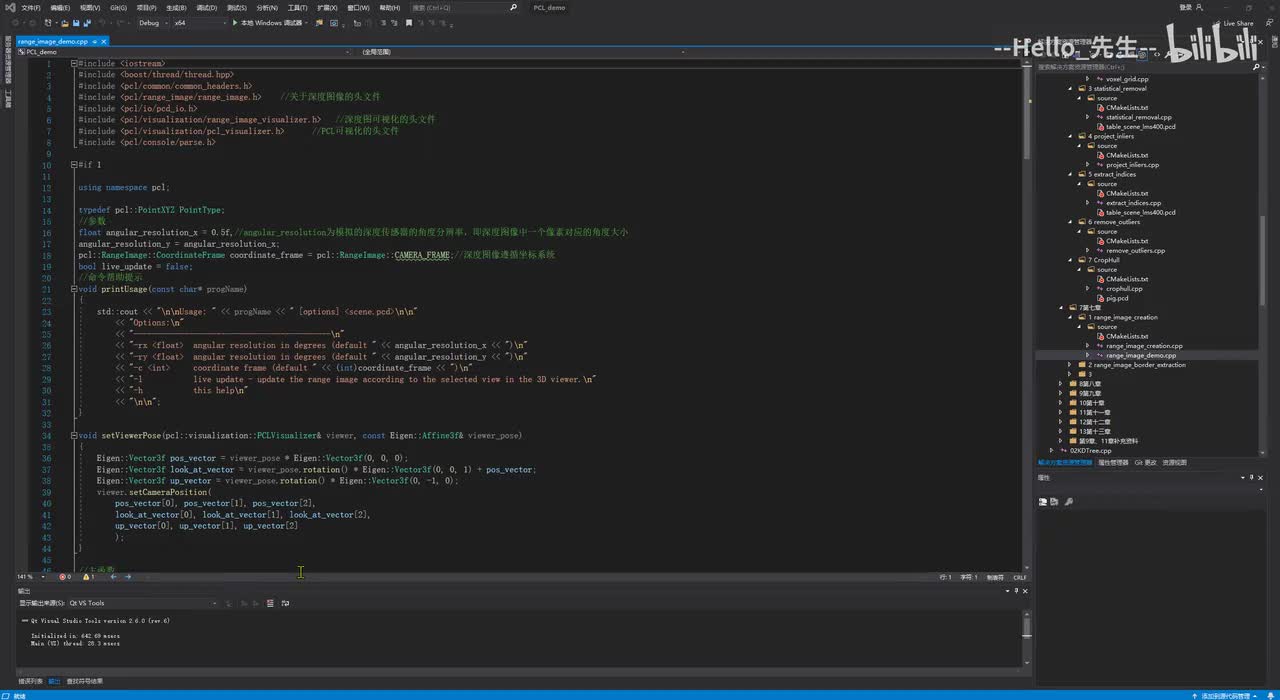The image size is (1280, 700).
Task: Click the magnifier icon in Solution Explorer search
Action: [1257, 67]
